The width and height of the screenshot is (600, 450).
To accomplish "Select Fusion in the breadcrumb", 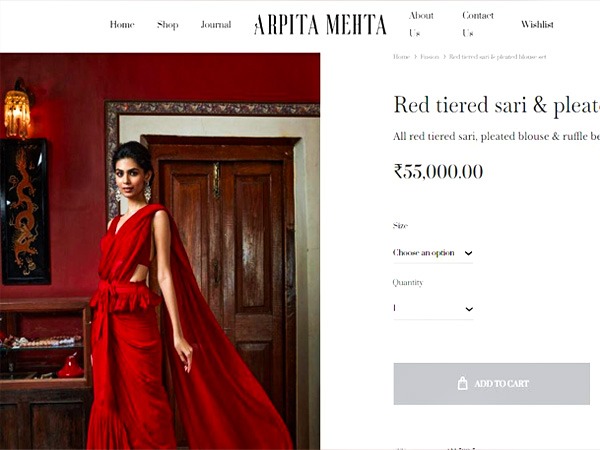I will 429,57.
